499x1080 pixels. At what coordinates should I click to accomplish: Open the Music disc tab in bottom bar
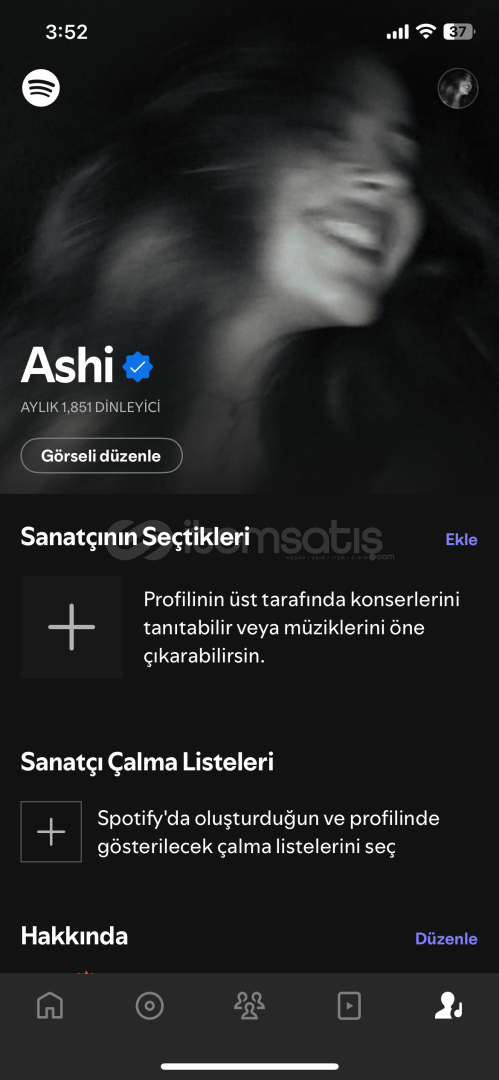[150, 1006]
